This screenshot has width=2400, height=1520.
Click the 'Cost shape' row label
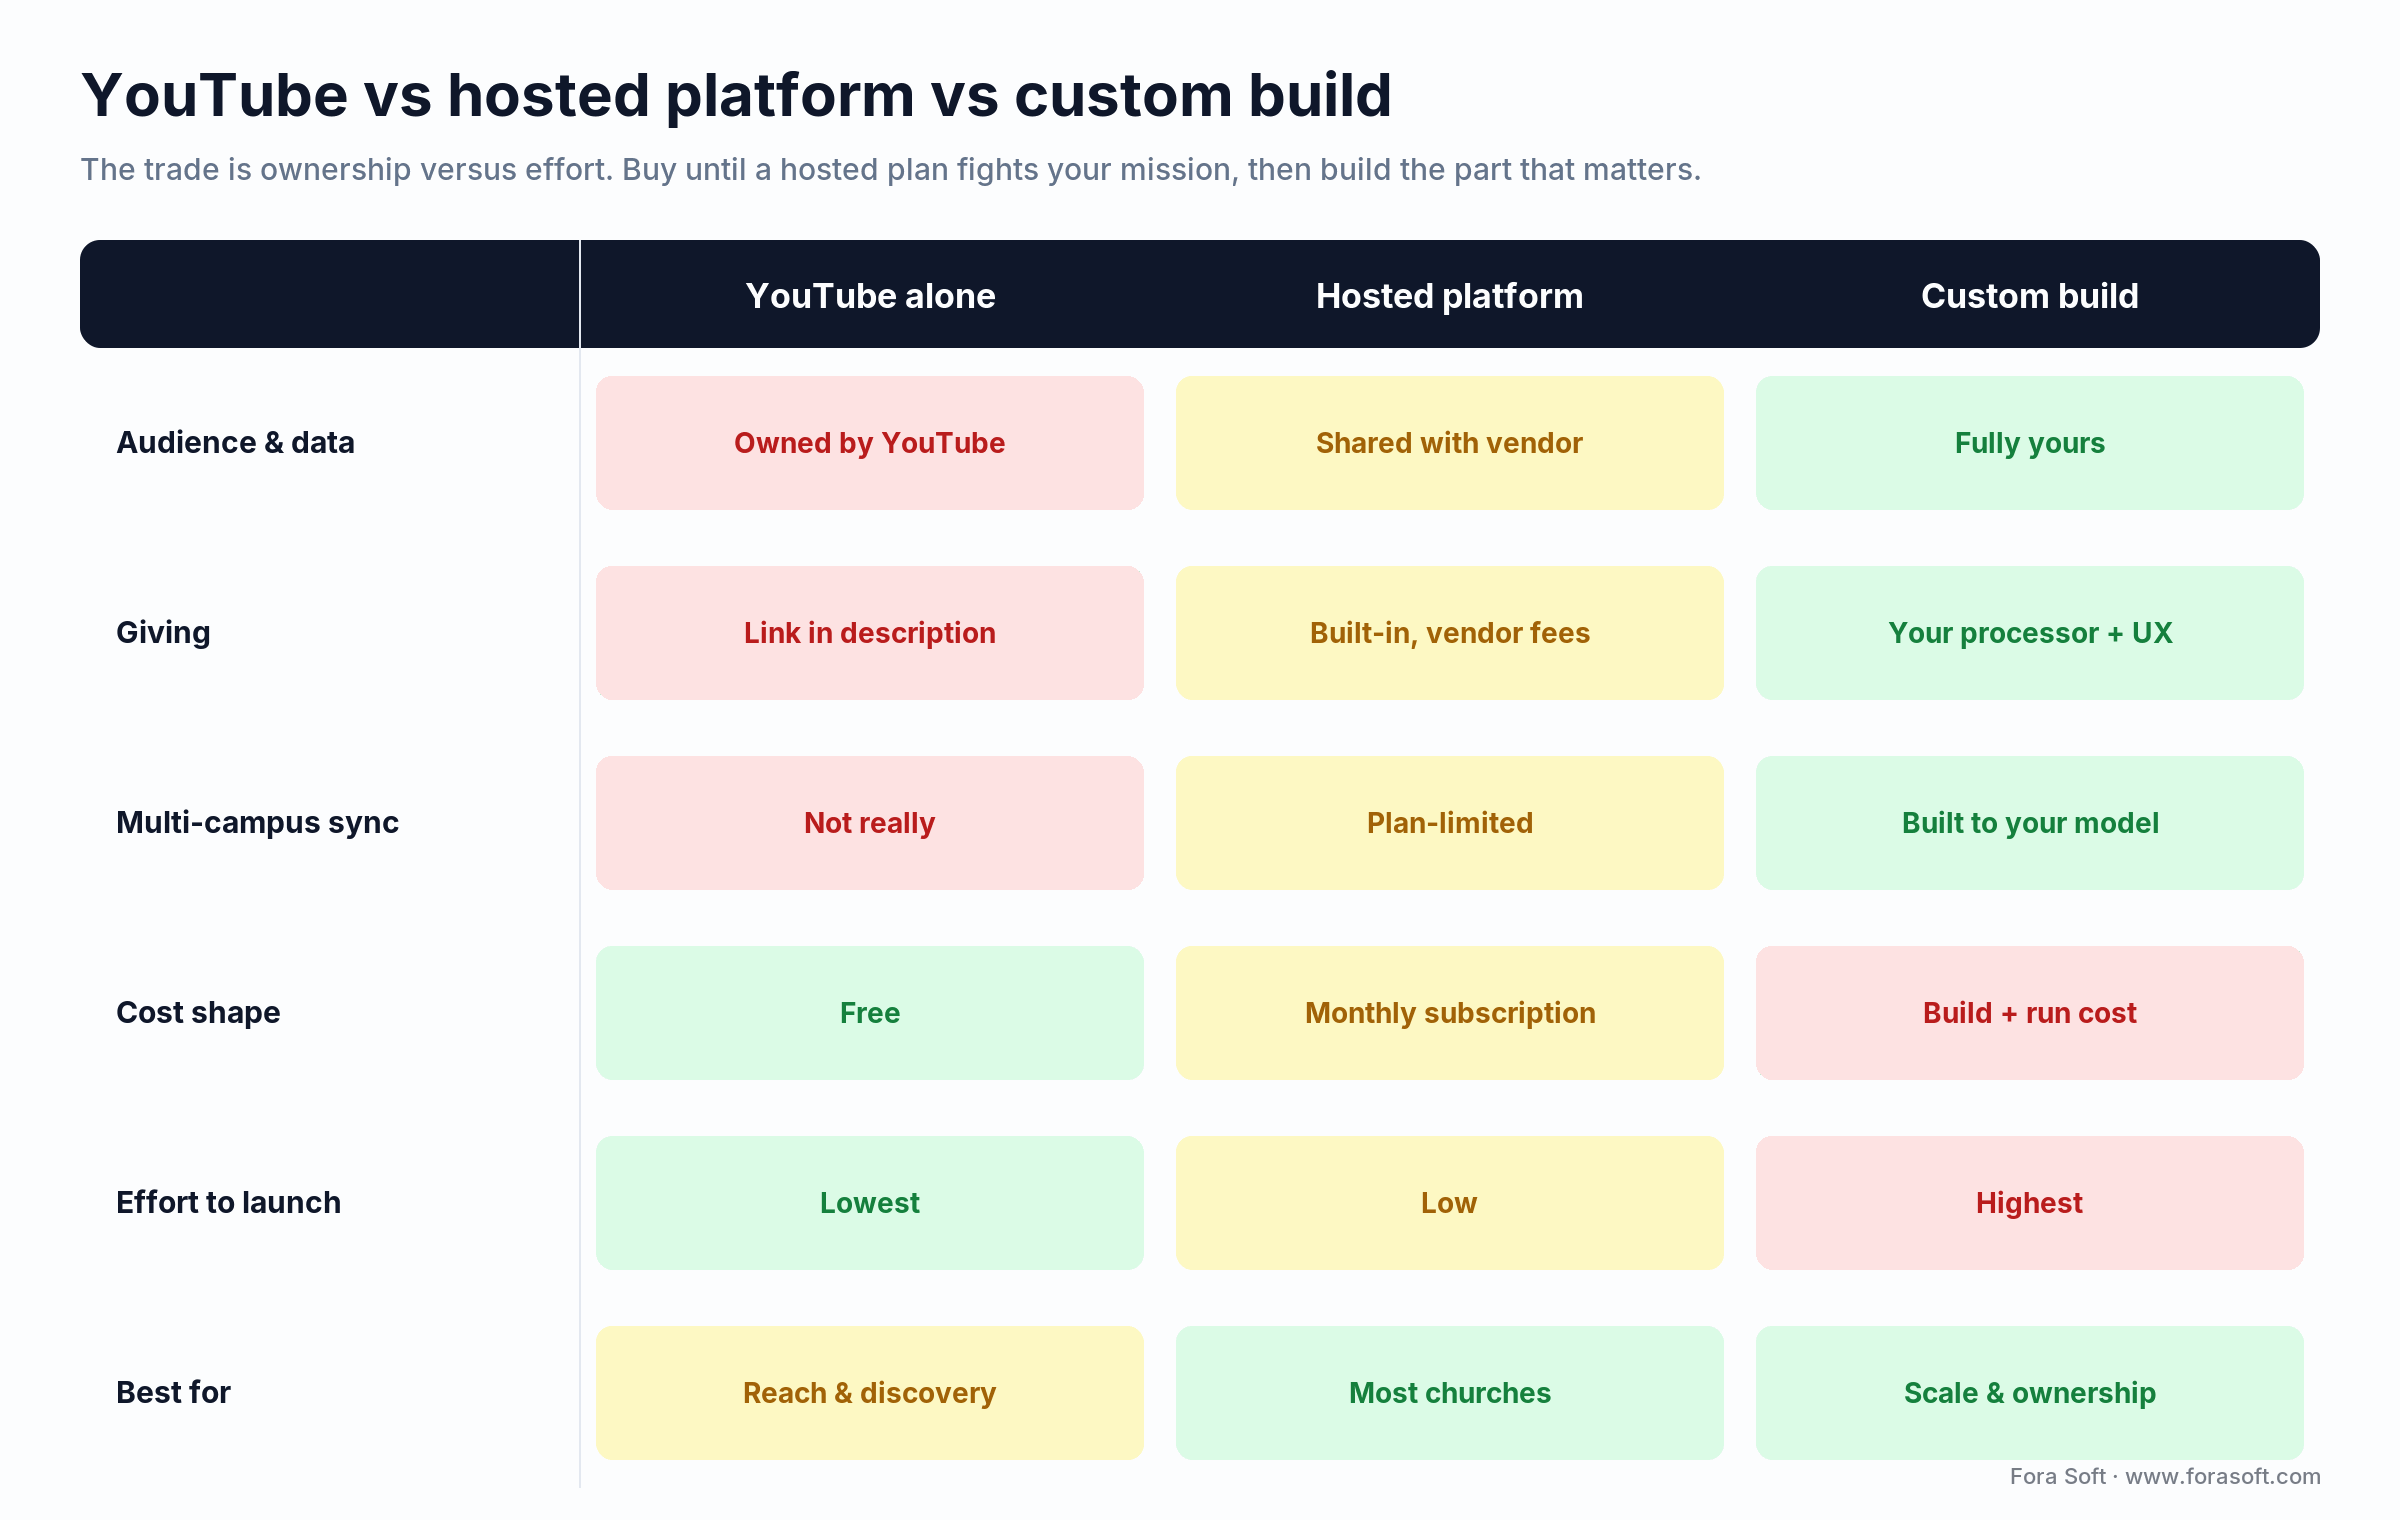point(198,1013)
